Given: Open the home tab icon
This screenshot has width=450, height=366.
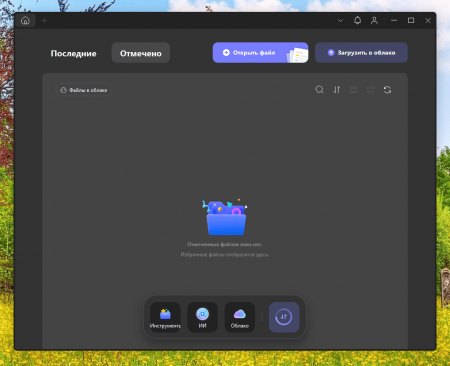Looking at the screenshot, I should (25, 21).
